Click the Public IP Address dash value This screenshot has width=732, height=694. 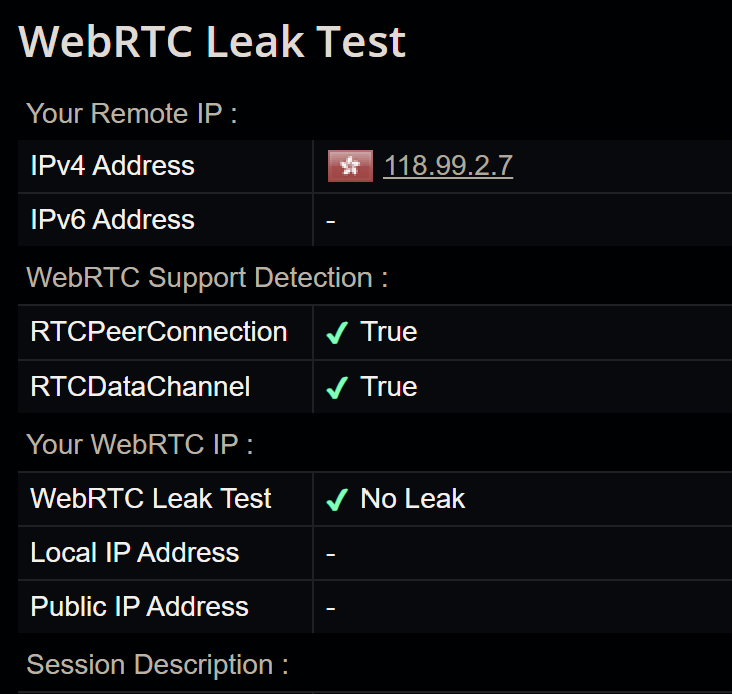coord(331,609)
